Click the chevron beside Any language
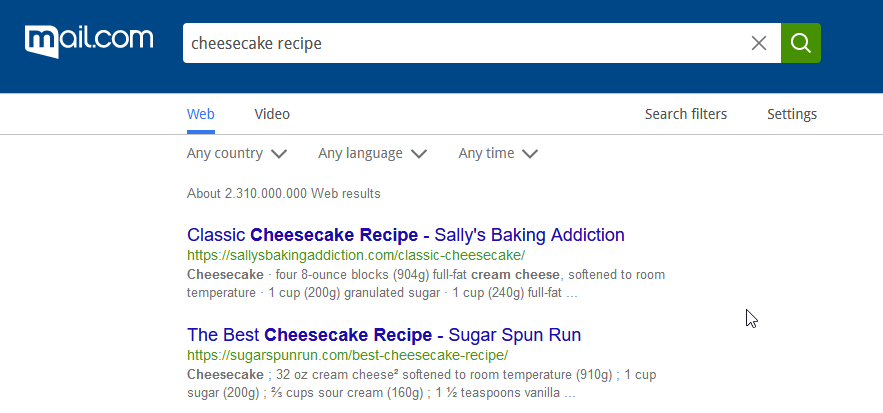This screenshot has width=883, height=413. [419, 154]
